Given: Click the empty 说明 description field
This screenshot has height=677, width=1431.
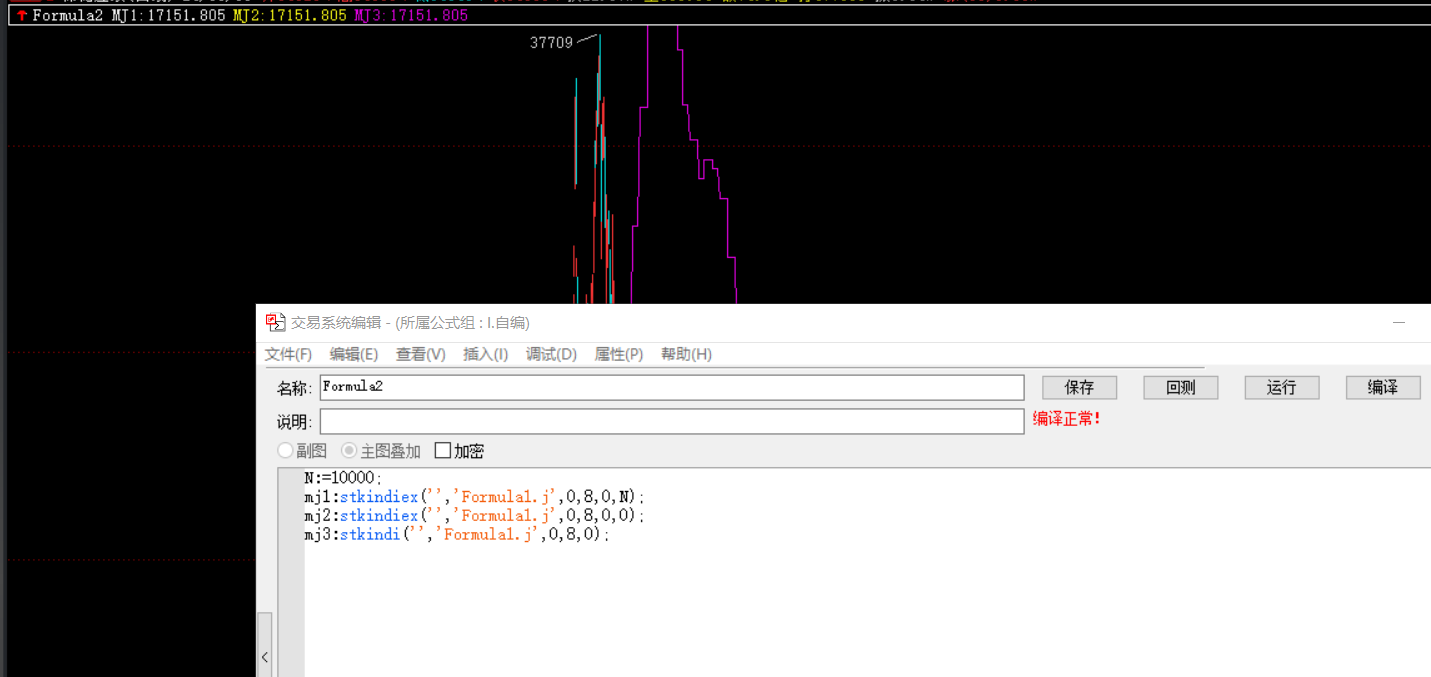Looking at the screenshot, I should (672, 421).
